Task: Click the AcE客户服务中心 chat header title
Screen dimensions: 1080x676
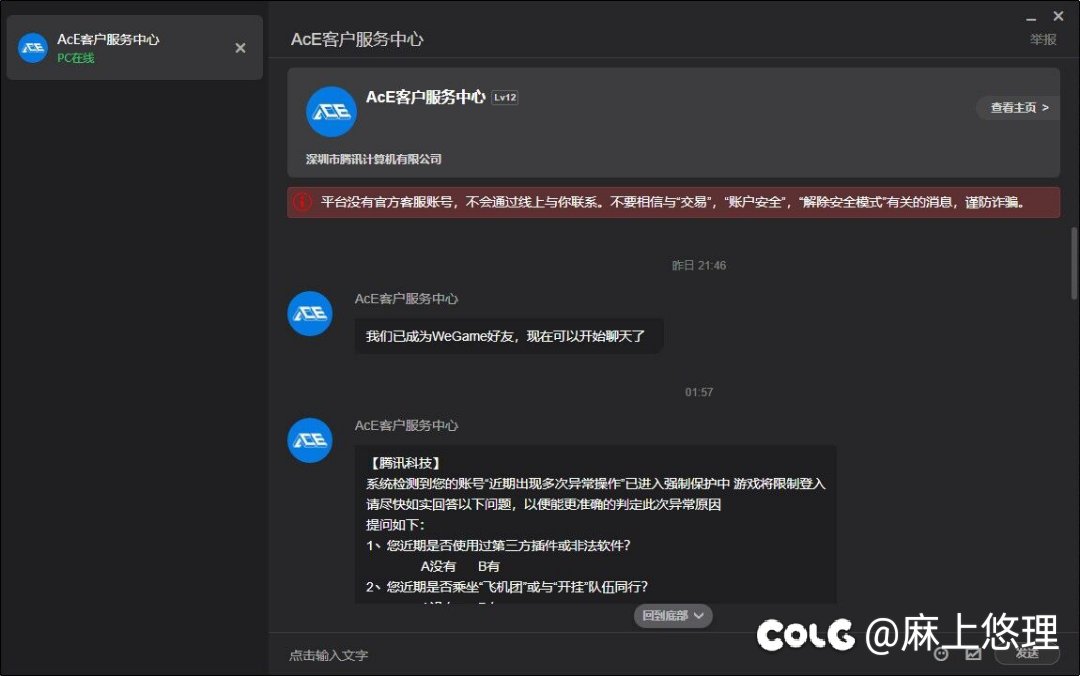Action: point(357,39)
